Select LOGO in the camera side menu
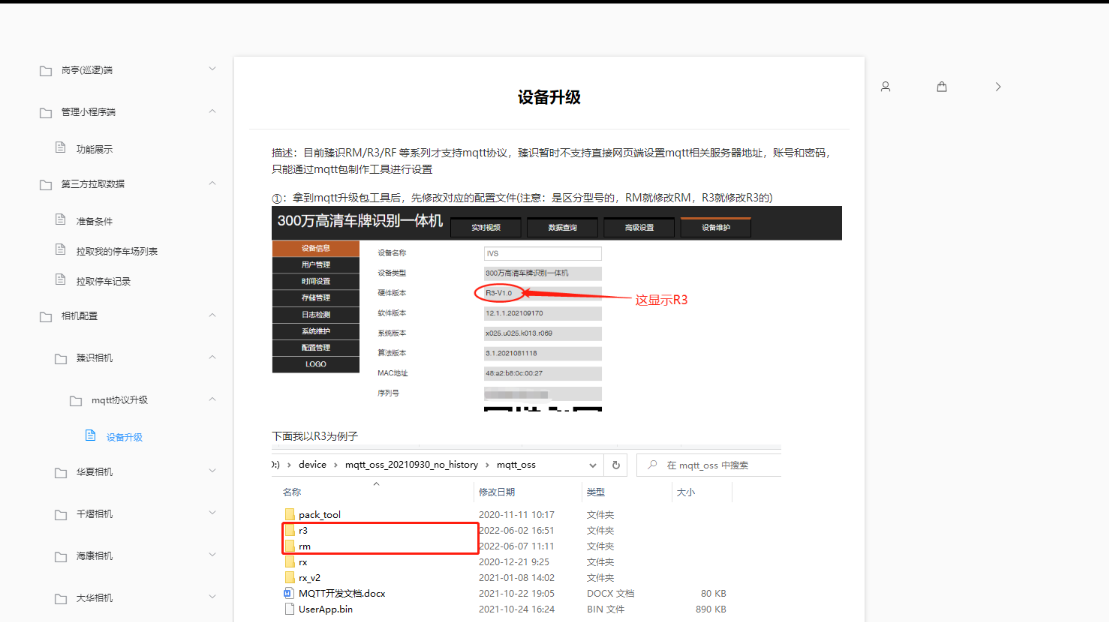The image size is (1109, 622). click(x=315, y=364)
